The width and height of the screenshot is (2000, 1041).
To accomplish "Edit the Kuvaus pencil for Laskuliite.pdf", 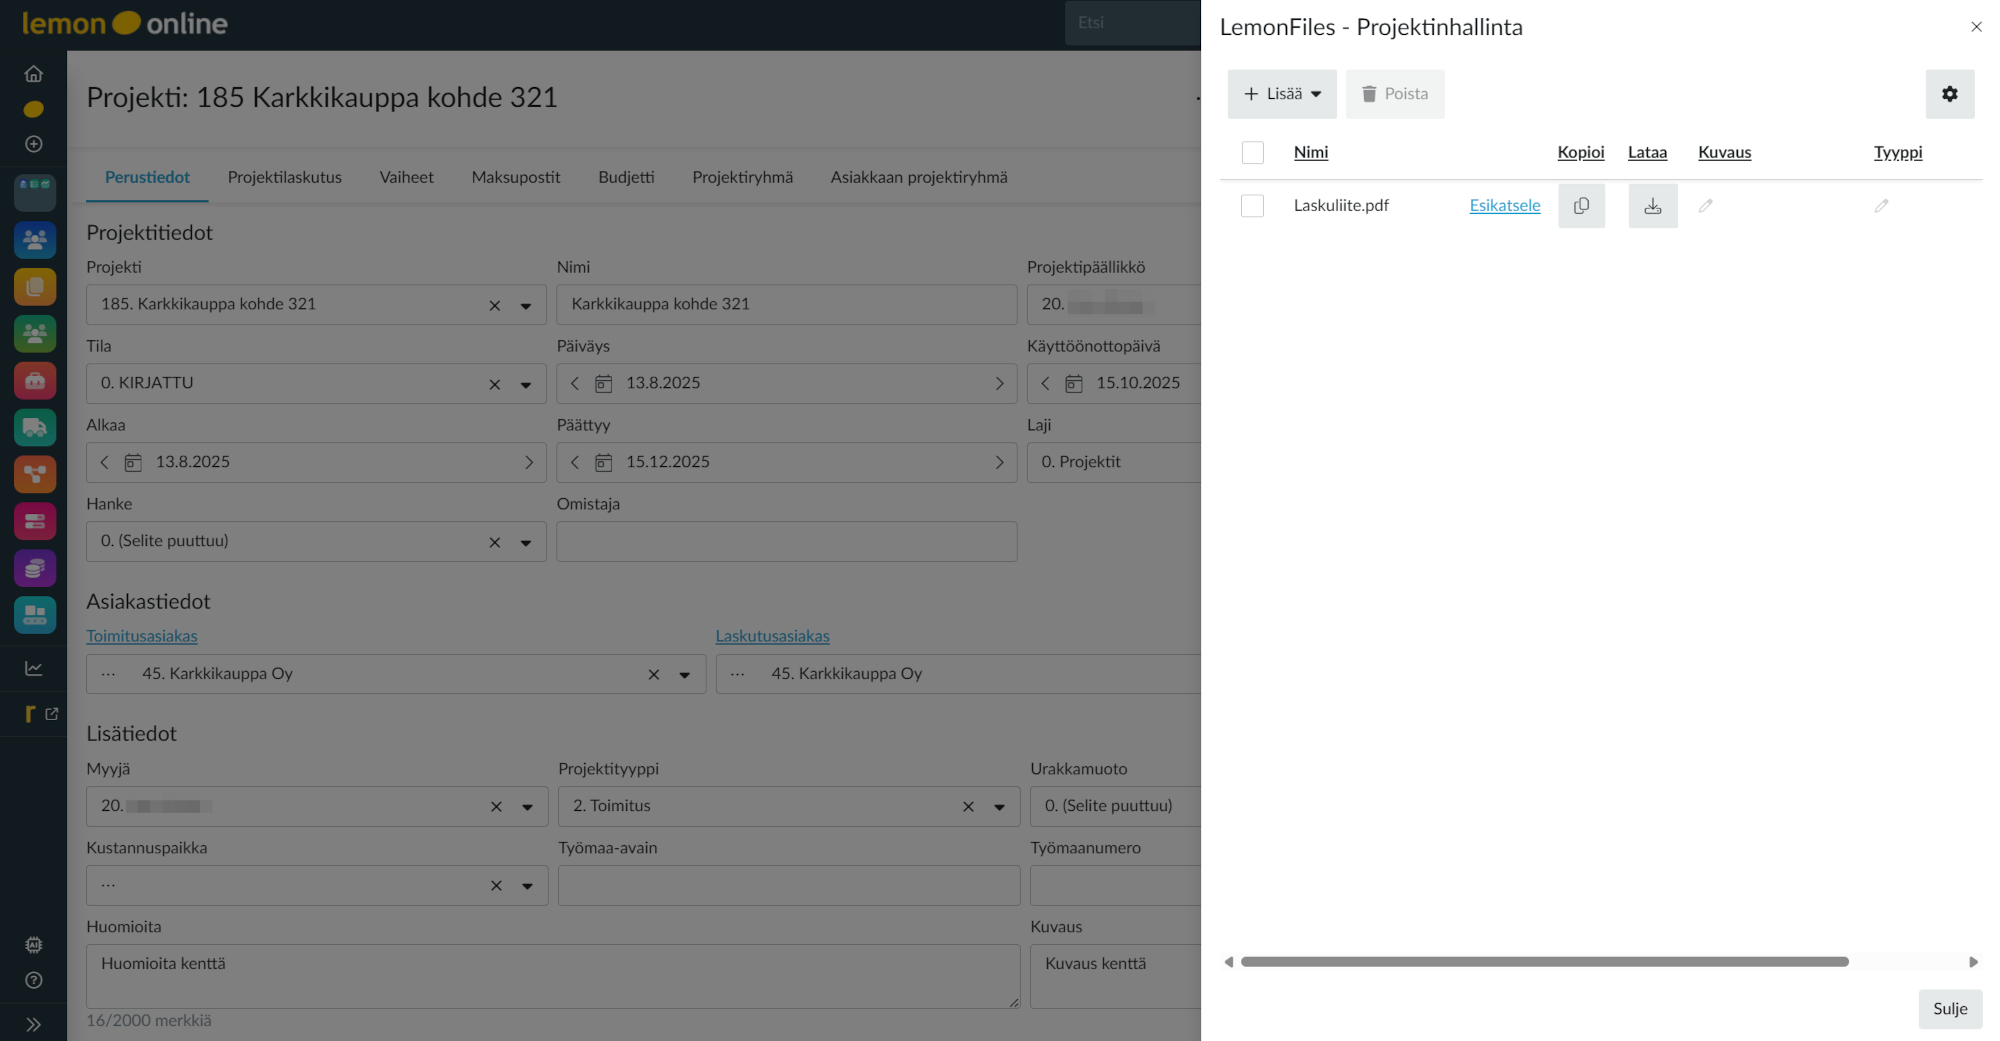I will click(1706, 206).
